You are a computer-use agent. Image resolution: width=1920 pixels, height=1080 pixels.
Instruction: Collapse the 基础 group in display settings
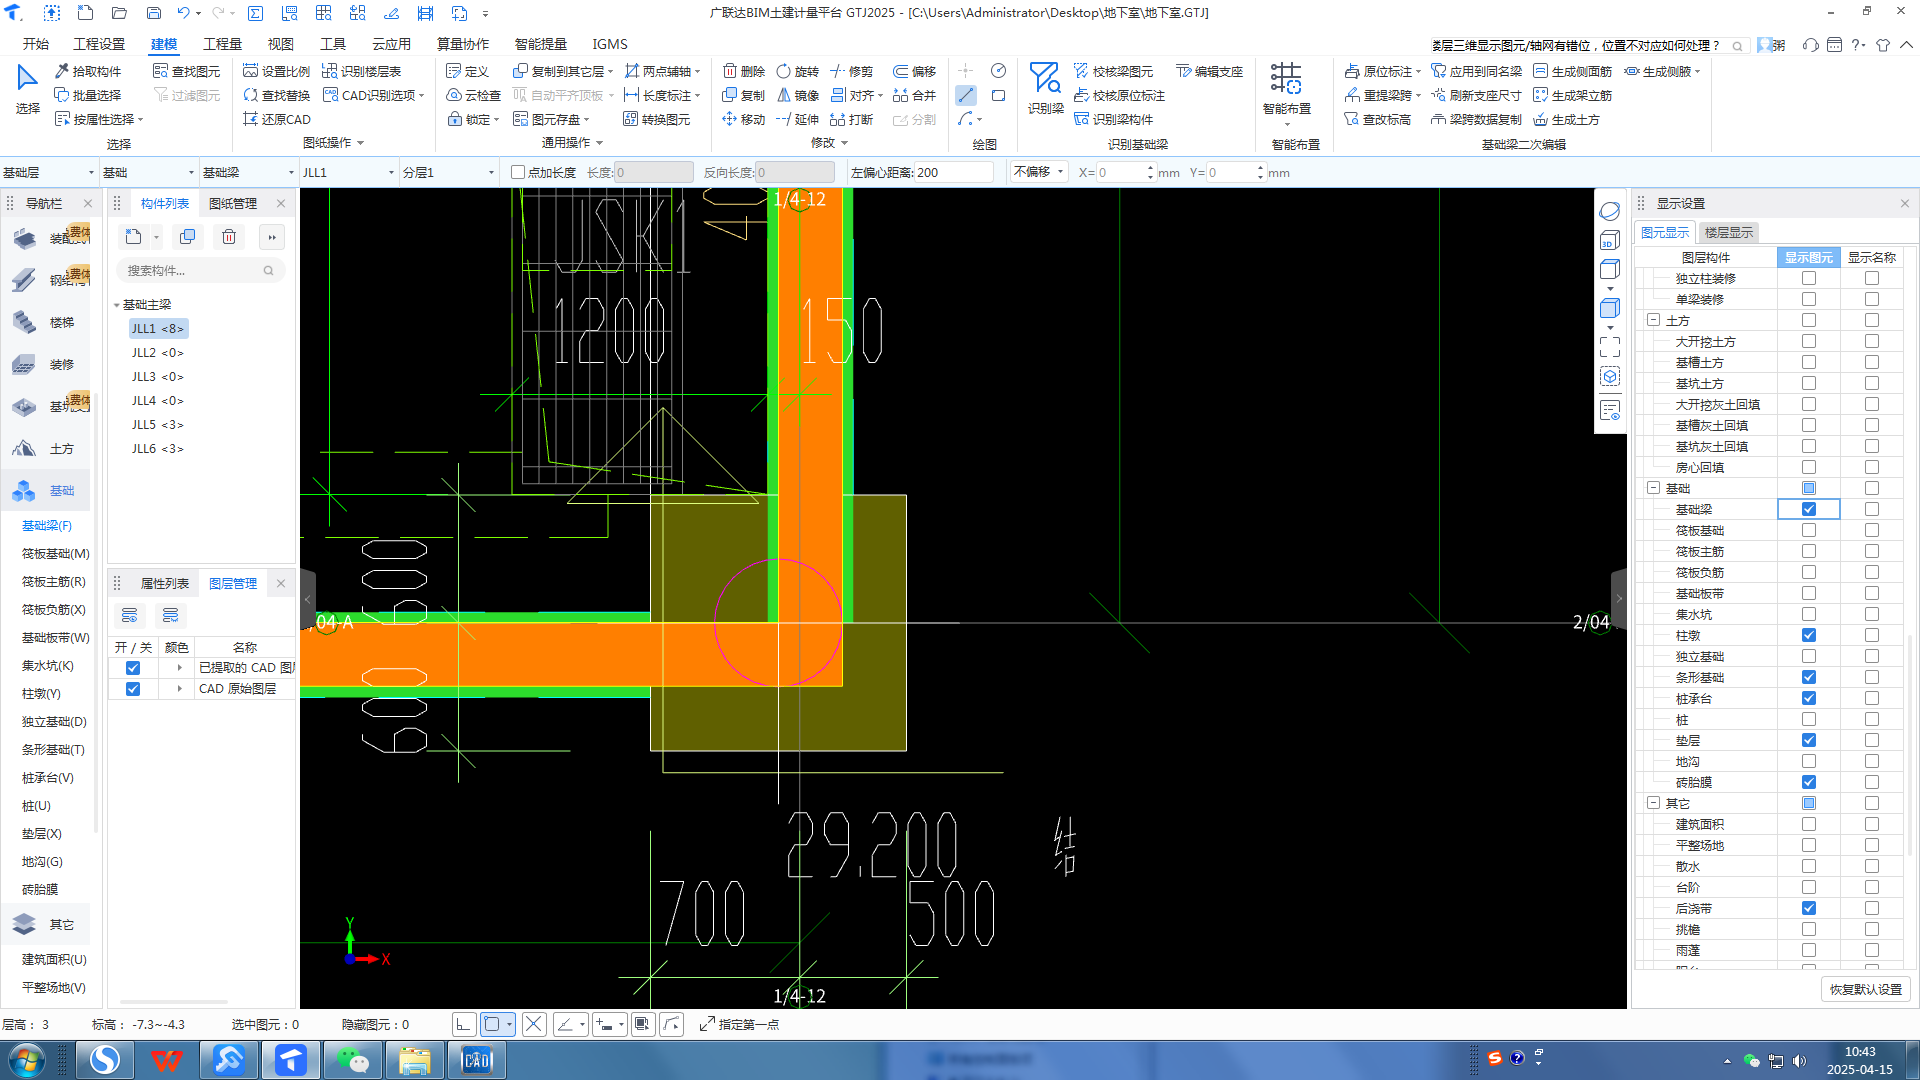click(1653, 488)
